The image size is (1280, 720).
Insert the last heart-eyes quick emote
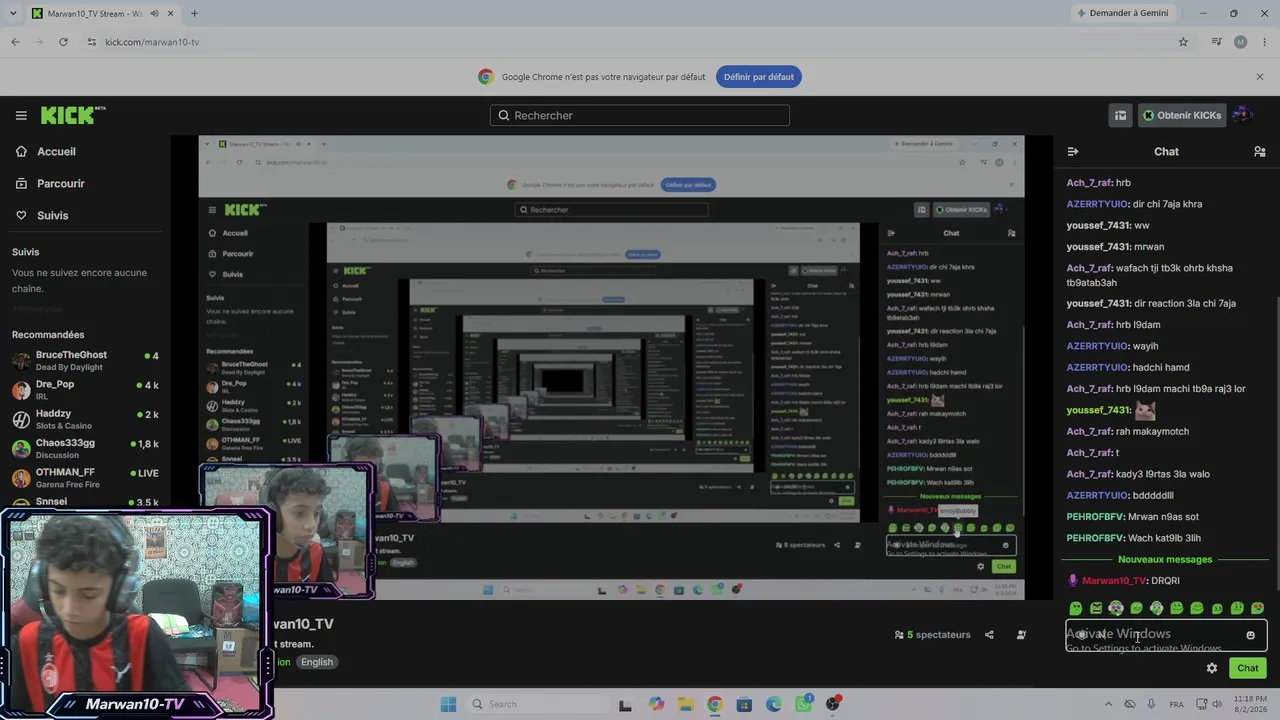(1257, 608)
